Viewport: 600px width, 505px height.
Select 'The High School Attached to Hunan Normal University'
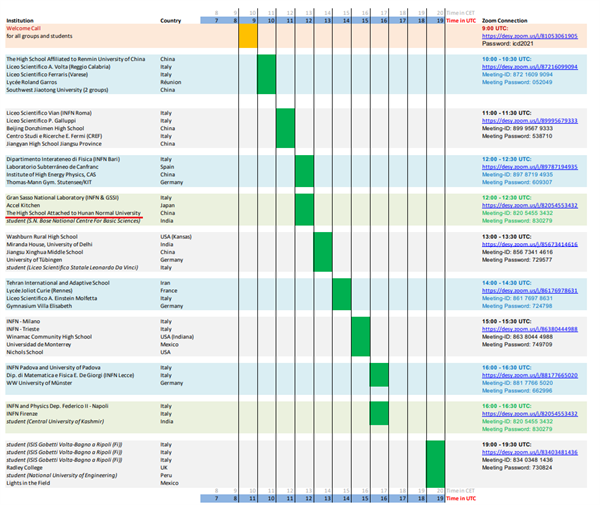(x=74, y=213)
